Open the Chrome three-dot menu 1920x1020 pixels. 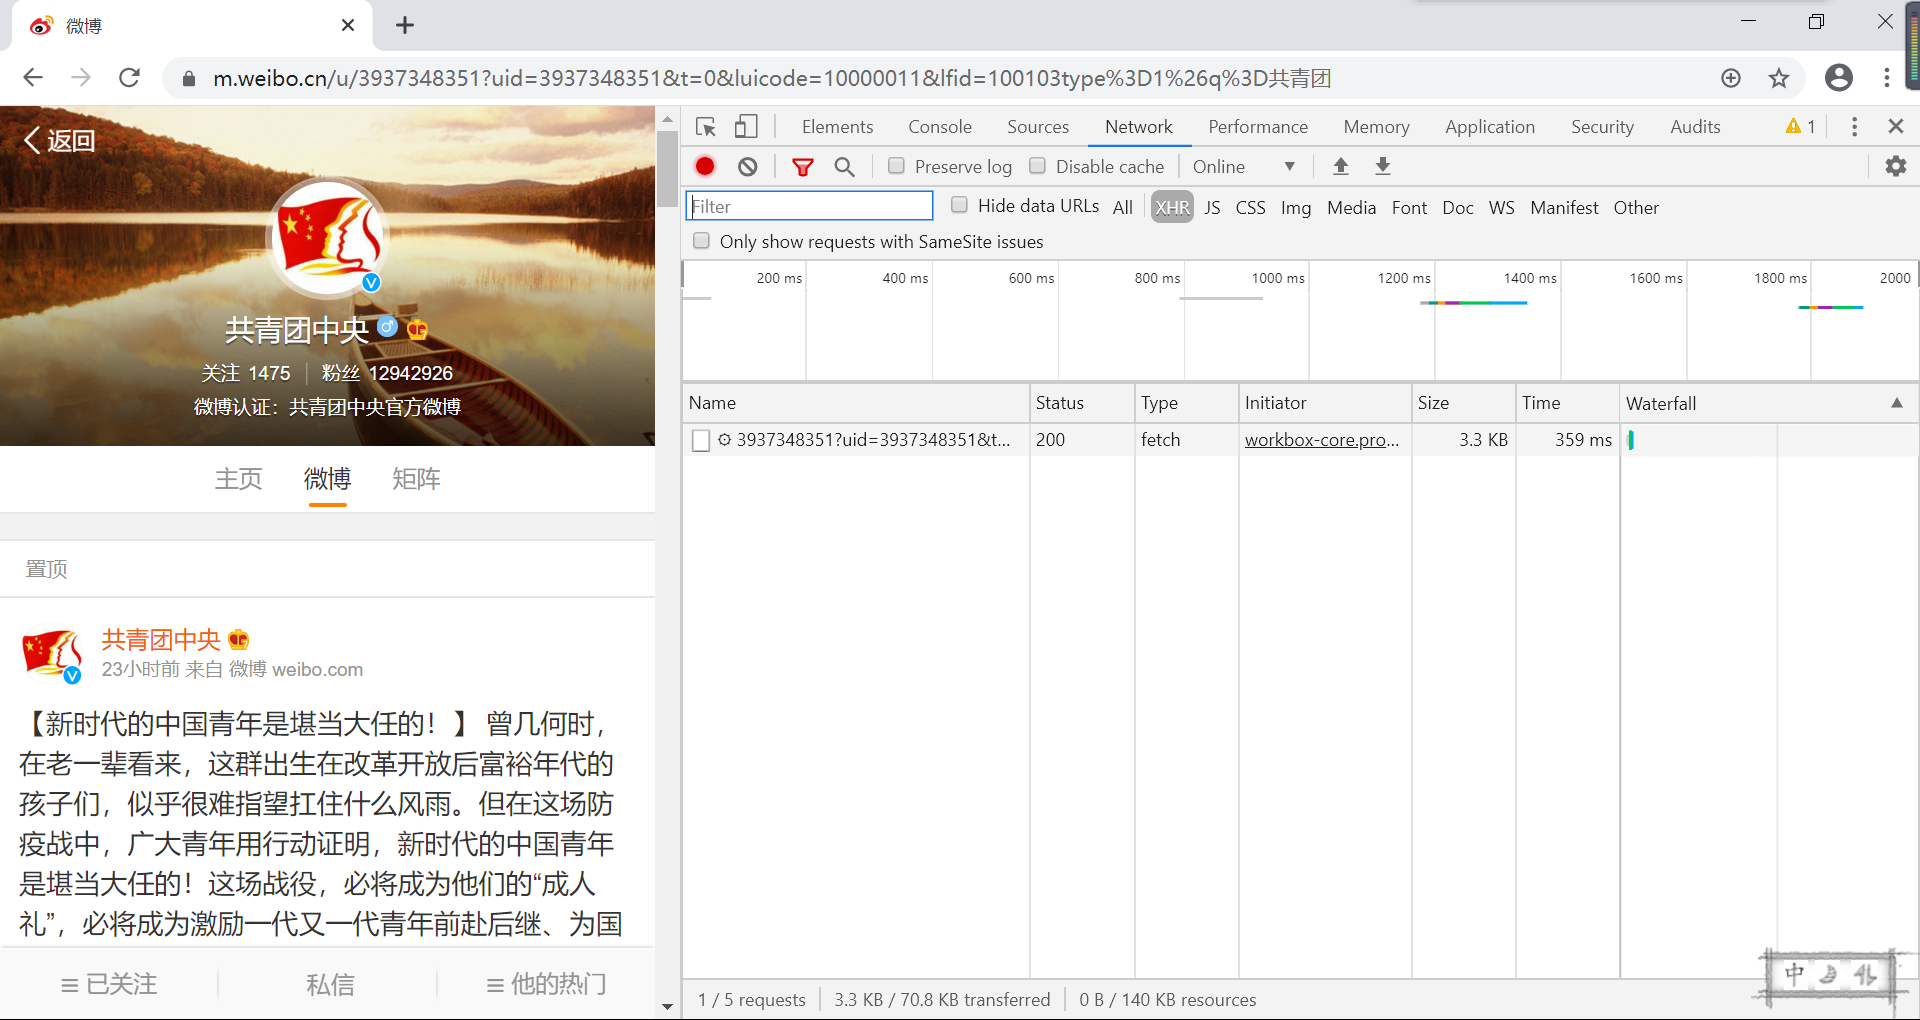pos(1887,78)
